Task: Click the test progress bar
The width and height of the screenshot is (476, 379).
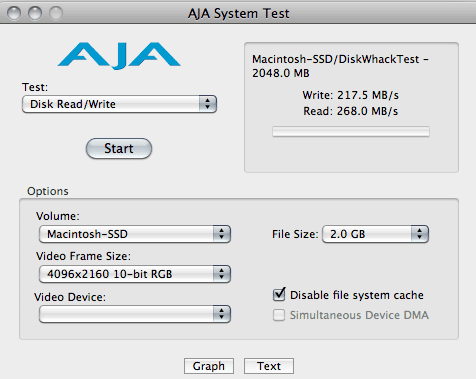Action: click(x=351, y=132)
